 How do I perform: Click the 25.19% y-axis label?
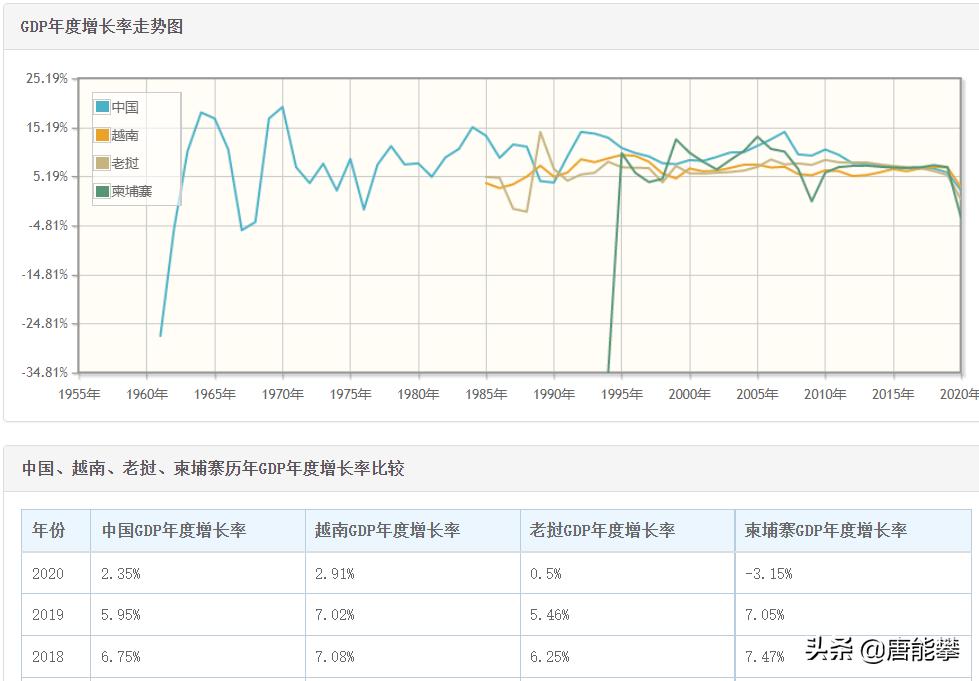(x=45, y=78)
